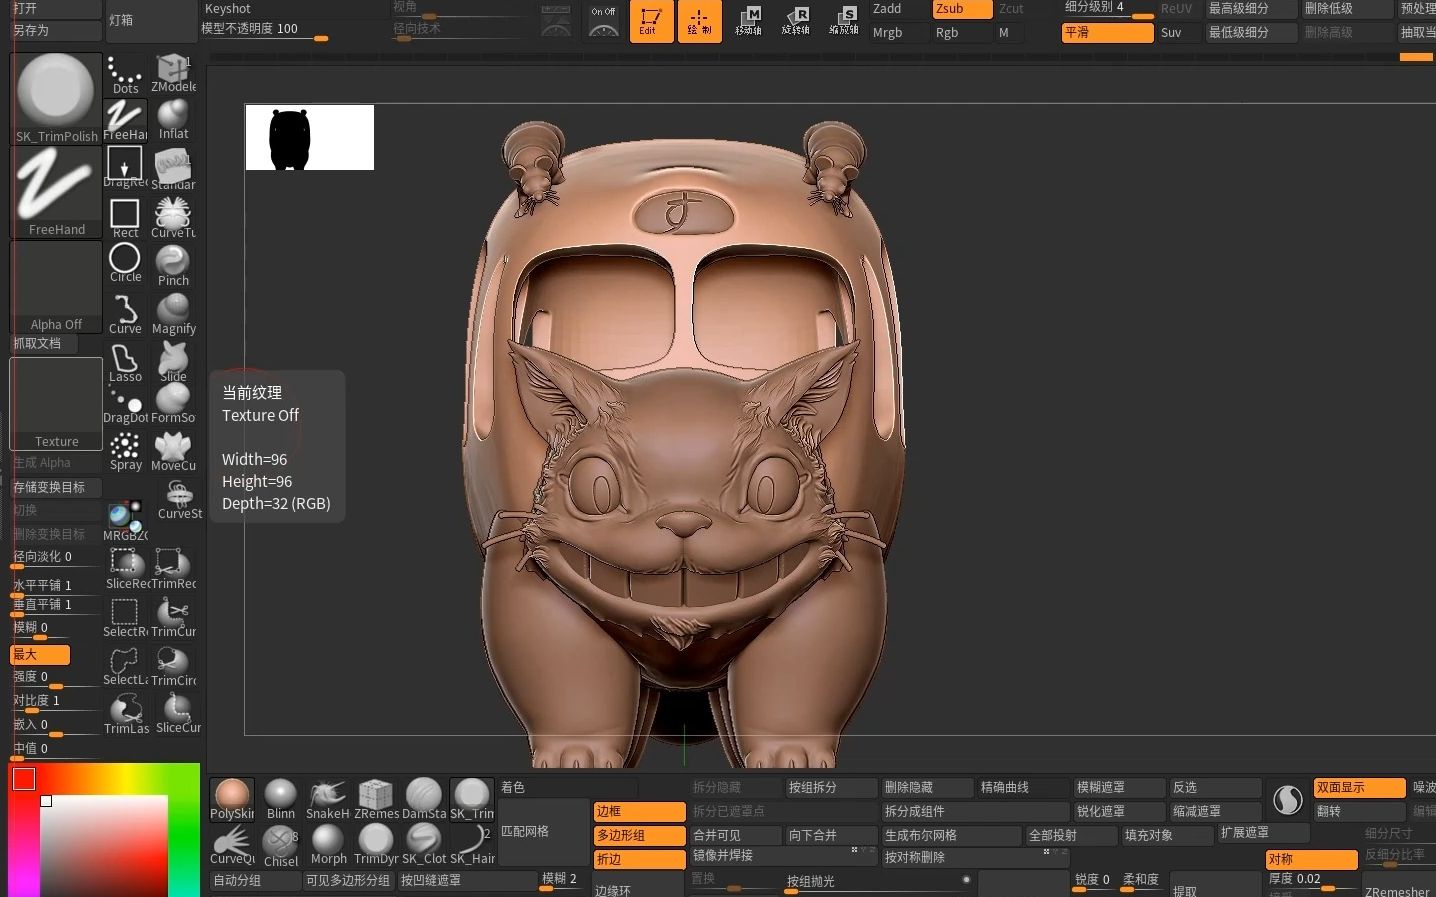This screenshot has height=897, width=1436.
Task: Select the TrimLas trim lasso tool
Action: [x=124, y=710]
